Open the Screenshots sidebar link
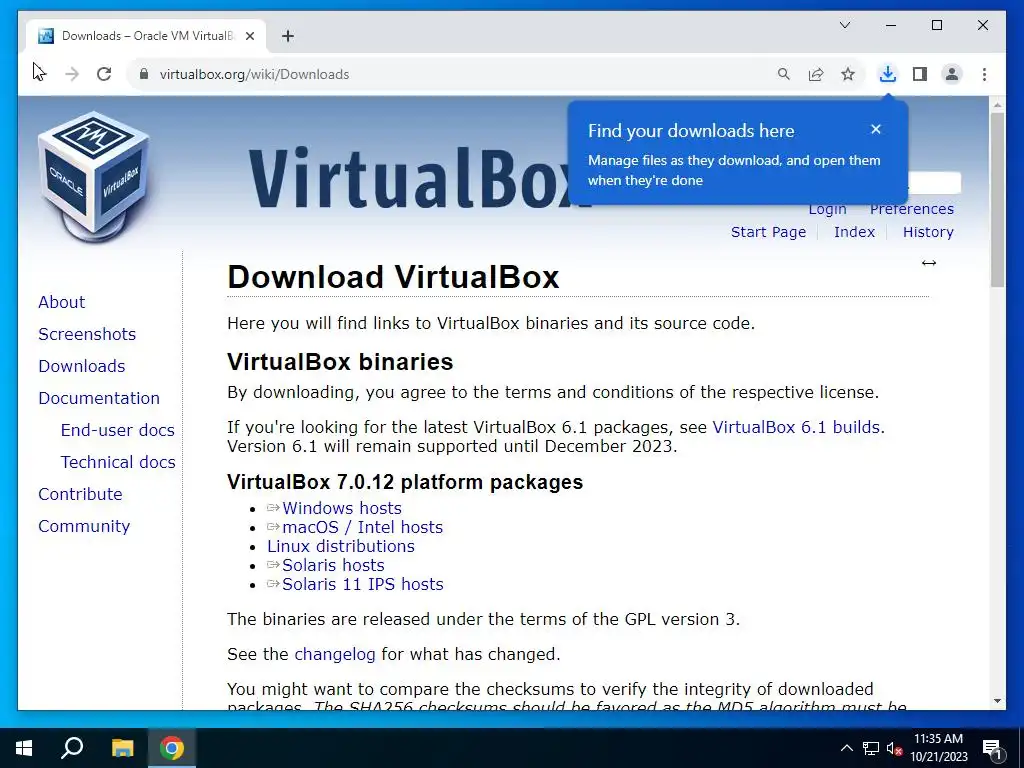 tap(87, 334)
